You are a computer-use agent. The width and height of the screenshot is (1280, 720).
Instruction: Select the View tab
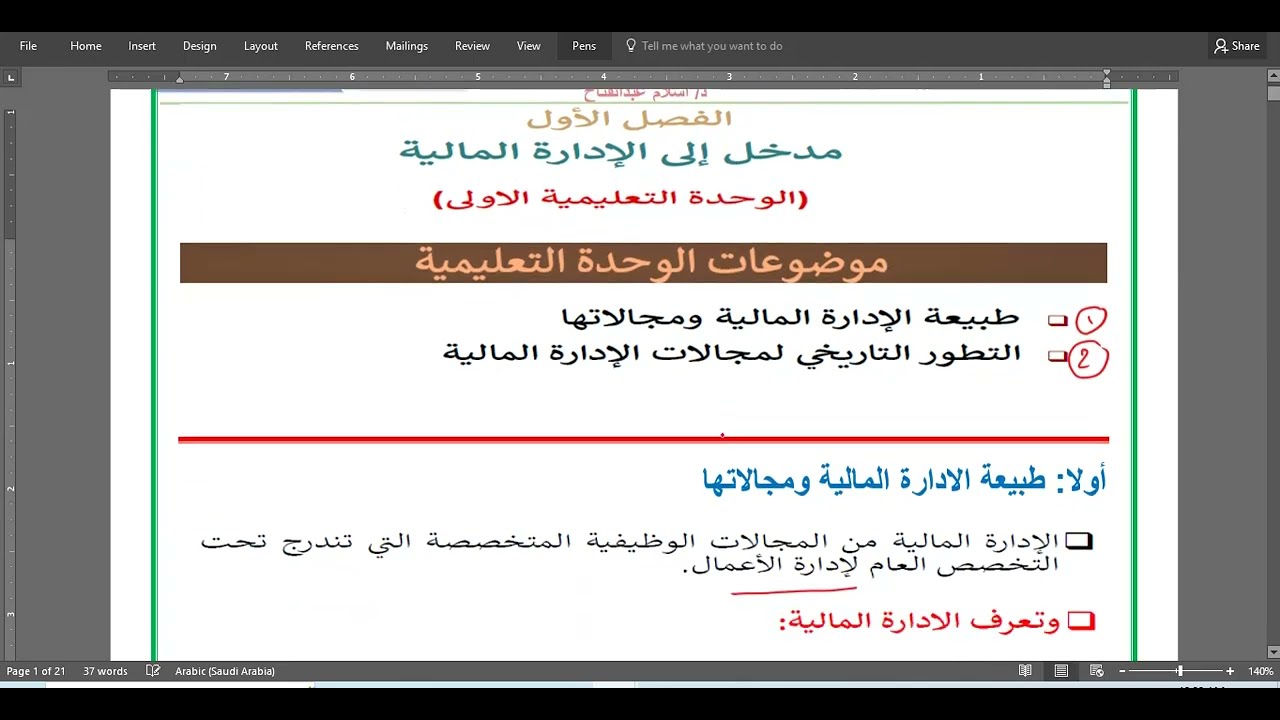[x=529, y=46]
